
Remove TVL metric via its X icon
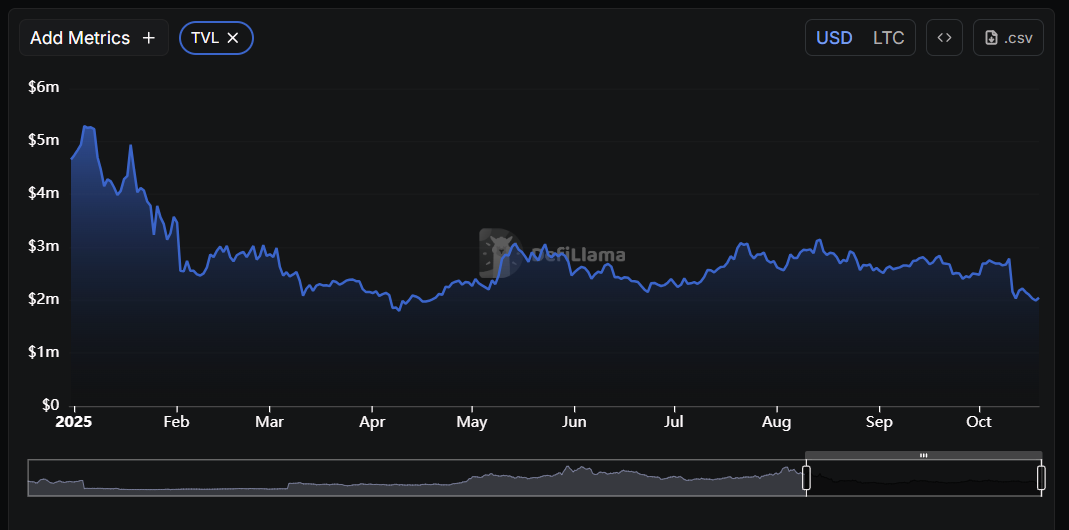point(232,38)
